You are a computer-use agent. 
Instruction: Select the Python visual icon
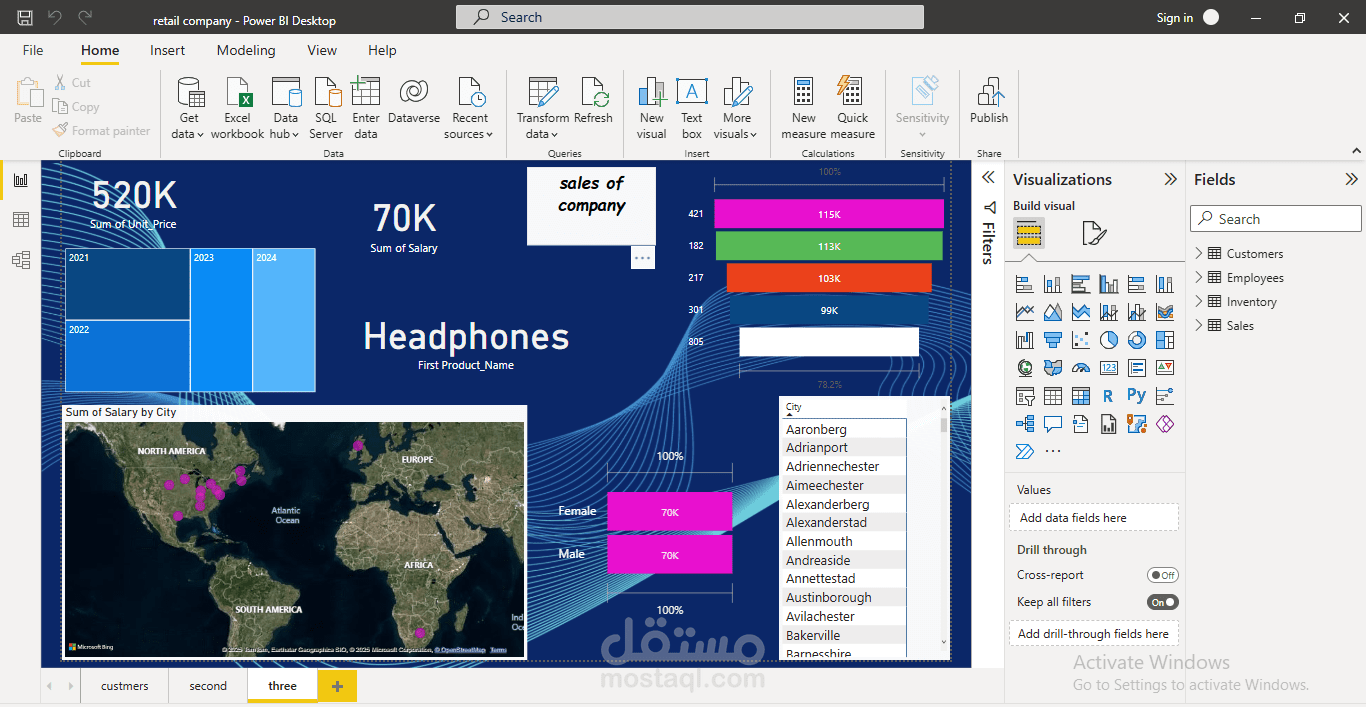pyautogui.click(x=1136, y=395)
